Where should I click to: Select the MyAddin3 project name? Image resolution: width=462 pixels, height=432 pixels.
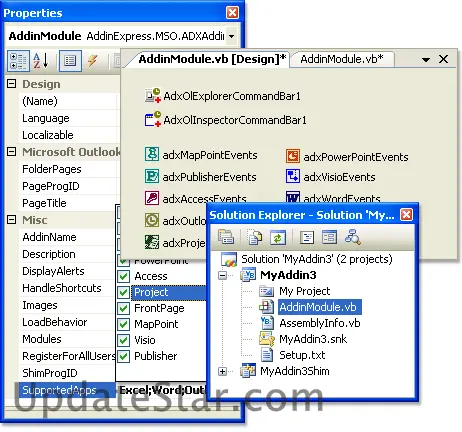point(288,275)
